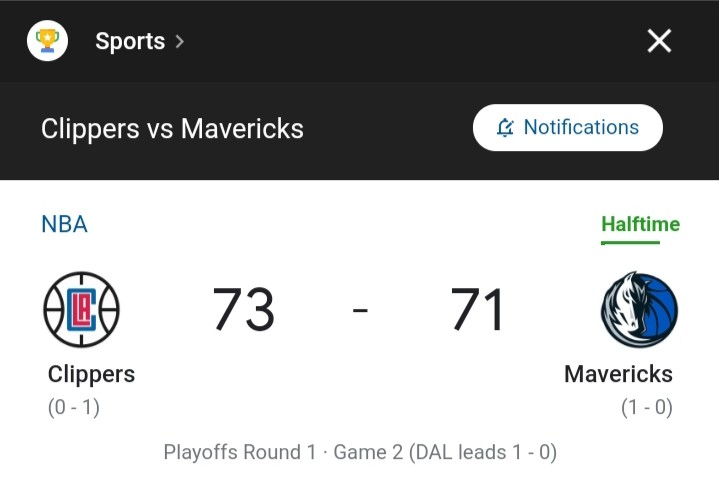Image resolution: width=719 pixels, height=487 pixels.
Task: Expand the chevron next to Sports
Action: (x=180, y=42)
